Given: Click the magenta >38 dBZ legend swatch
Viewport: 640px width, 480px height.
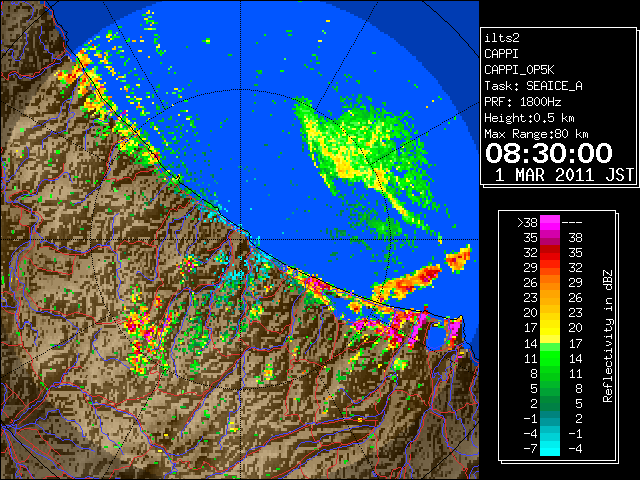Looking at the screenshot, I should 550,222.
